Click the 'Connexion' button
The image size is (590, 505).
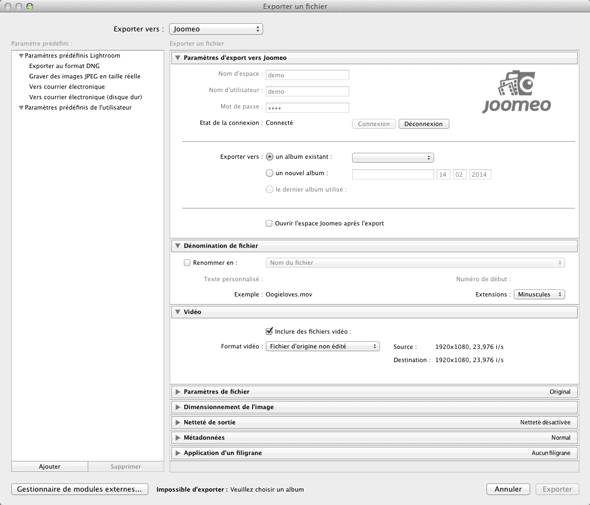click(x=374, y=124)
